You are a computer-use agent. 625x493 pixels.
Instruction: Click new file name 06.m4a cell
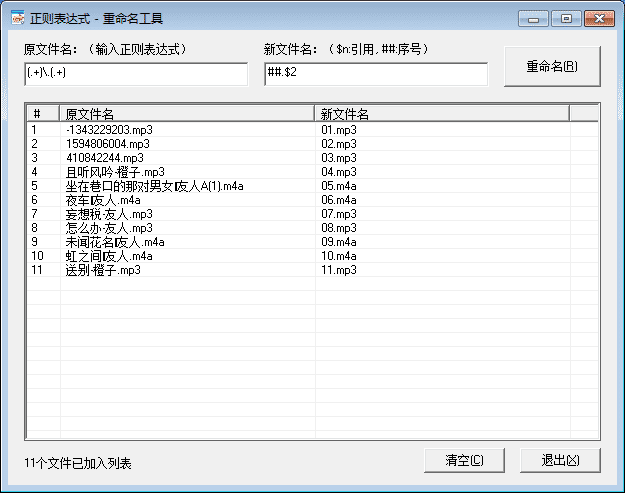point(339,200)
